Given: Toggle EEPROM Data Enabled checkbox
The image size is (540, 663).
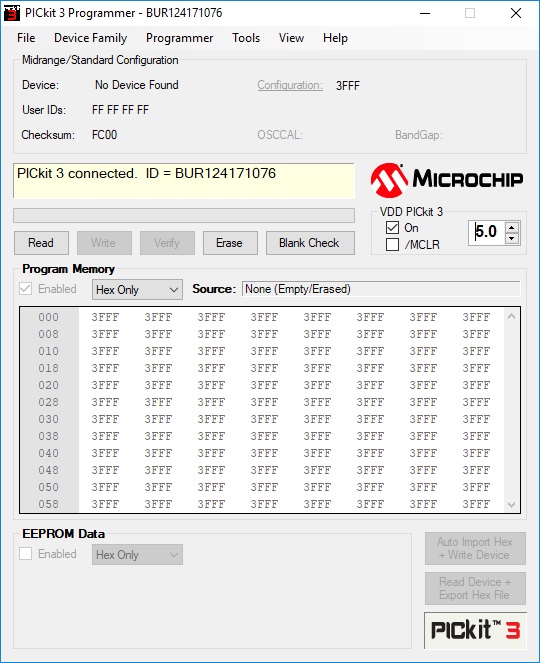Looking at the screenshot, I should click(x=25, y=553).
